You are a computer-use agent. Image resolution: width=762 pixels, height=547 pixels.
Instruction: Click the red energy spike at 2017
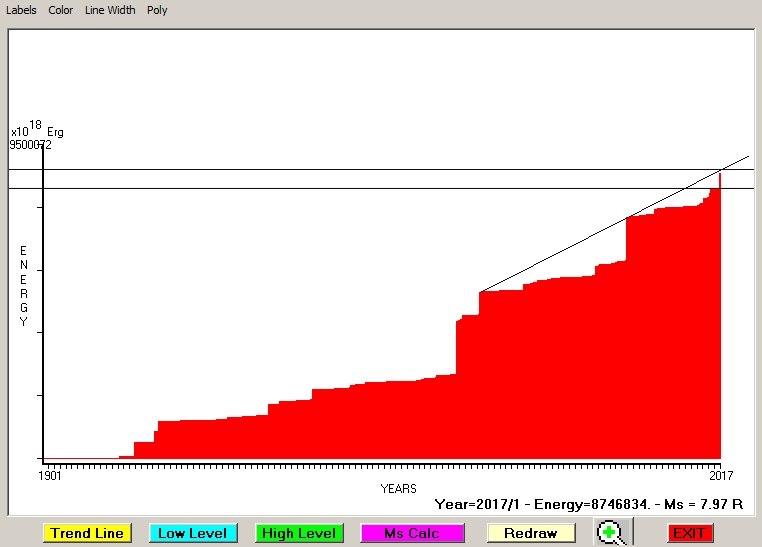point(719,182)
